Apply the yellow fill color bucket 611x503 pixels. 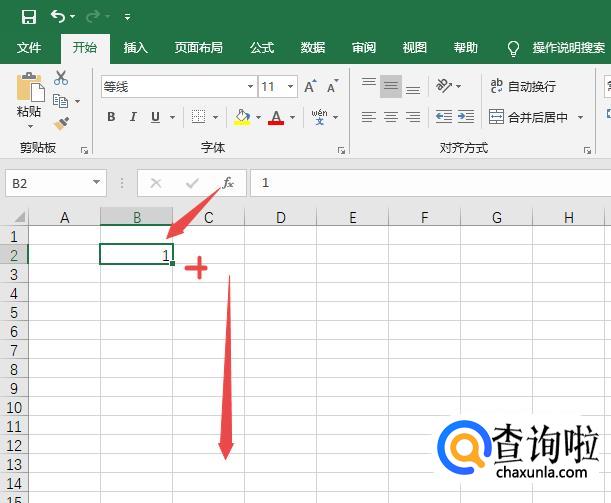242,116
